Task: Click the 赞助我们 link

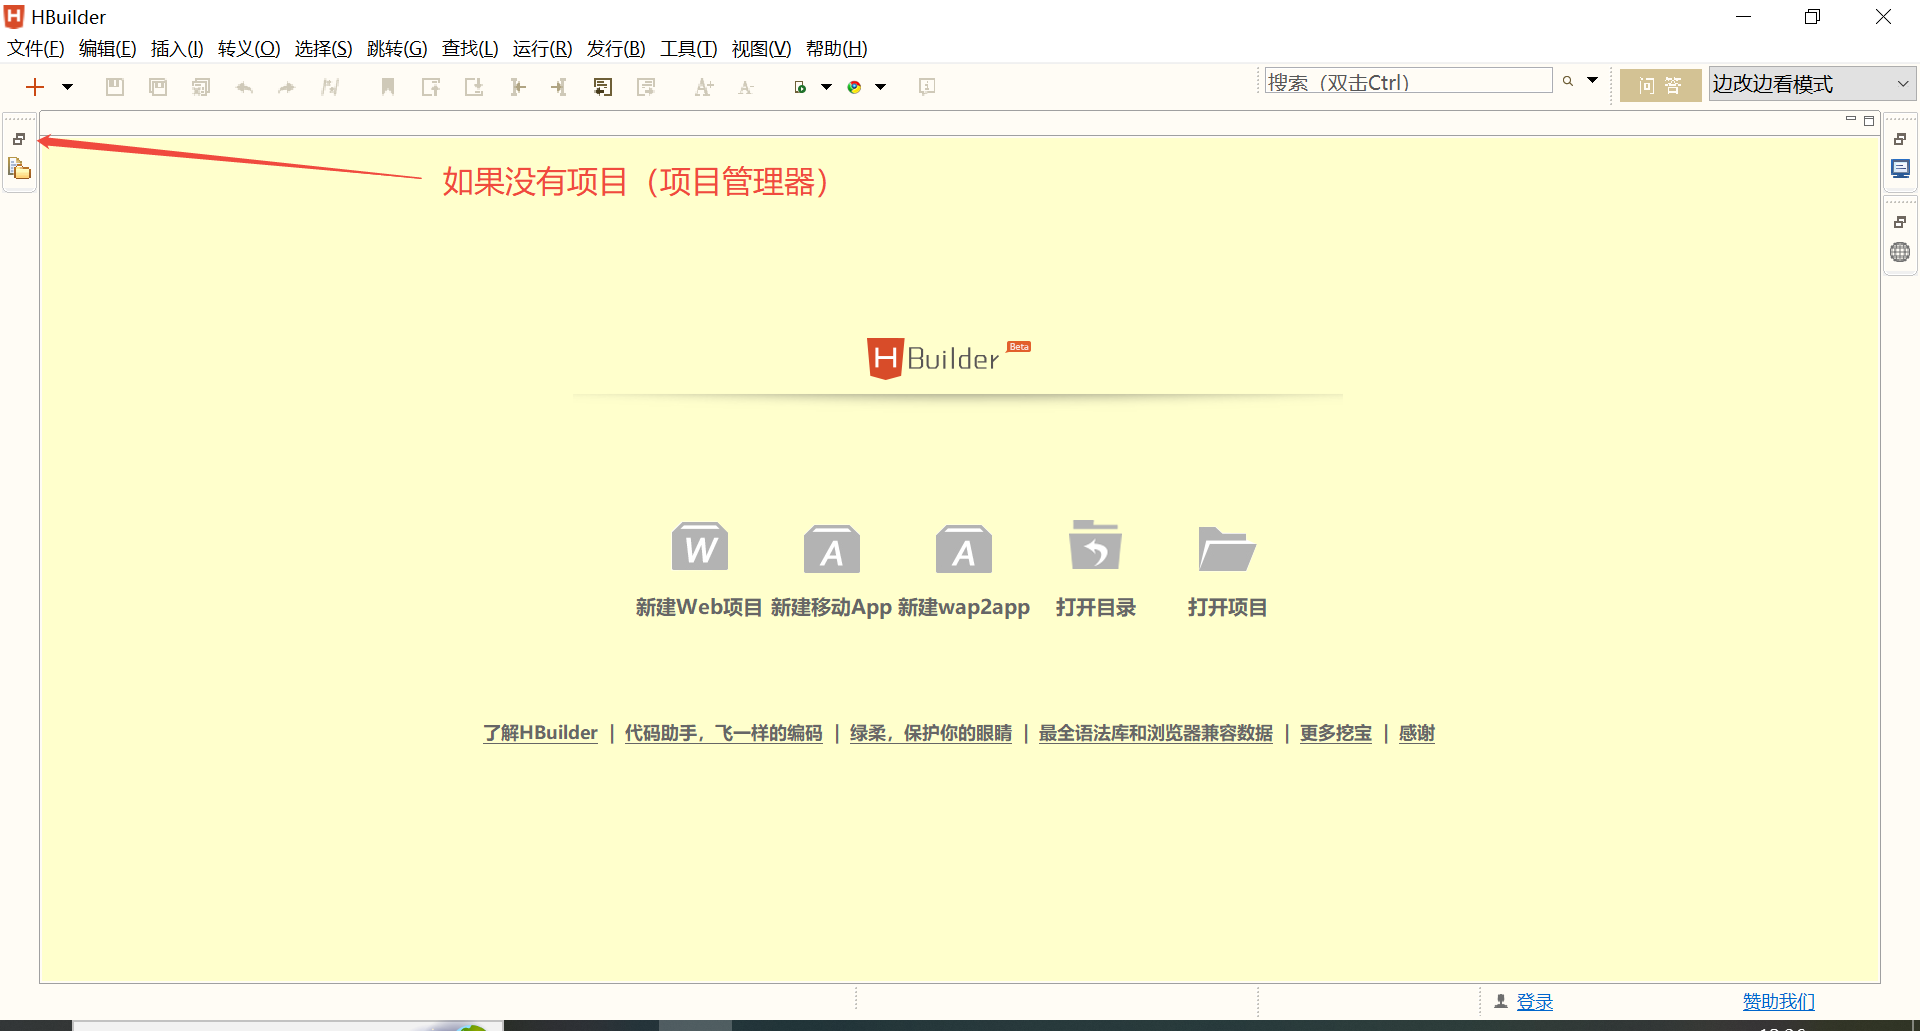Action: click(1779, 1002)
